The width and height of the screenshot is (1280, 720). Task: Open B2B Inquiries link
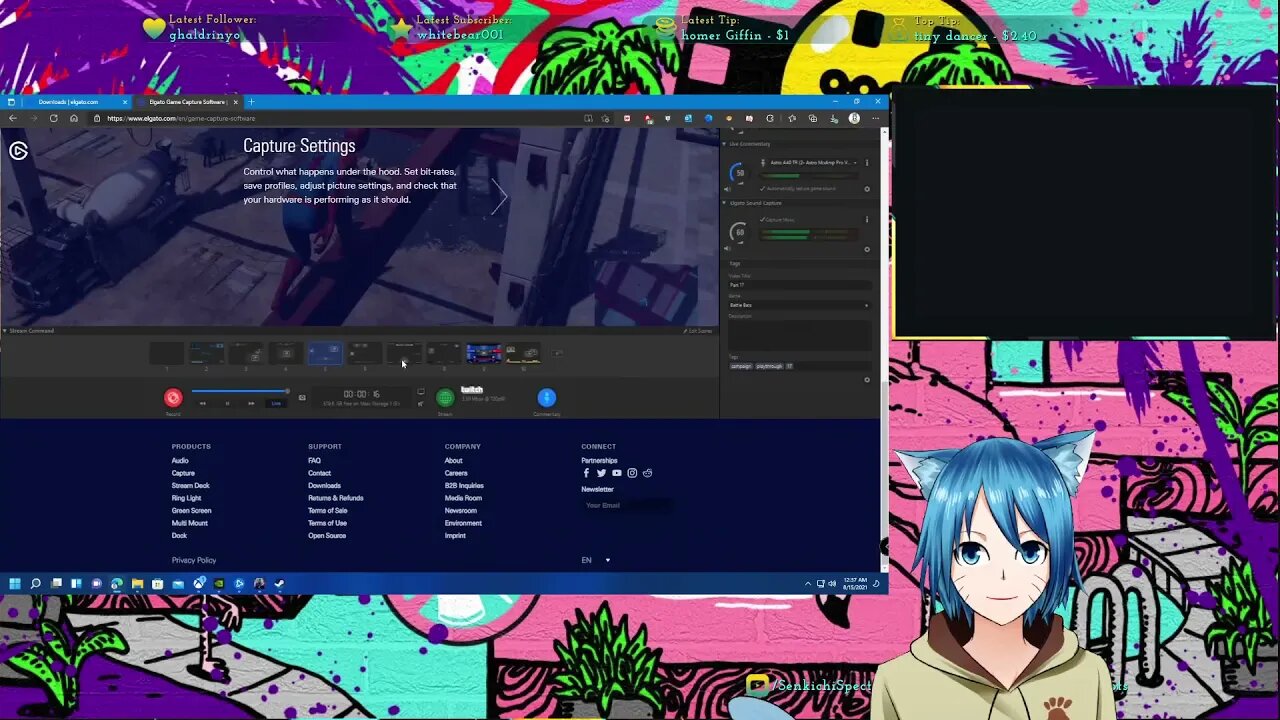[x=464, y=486]
